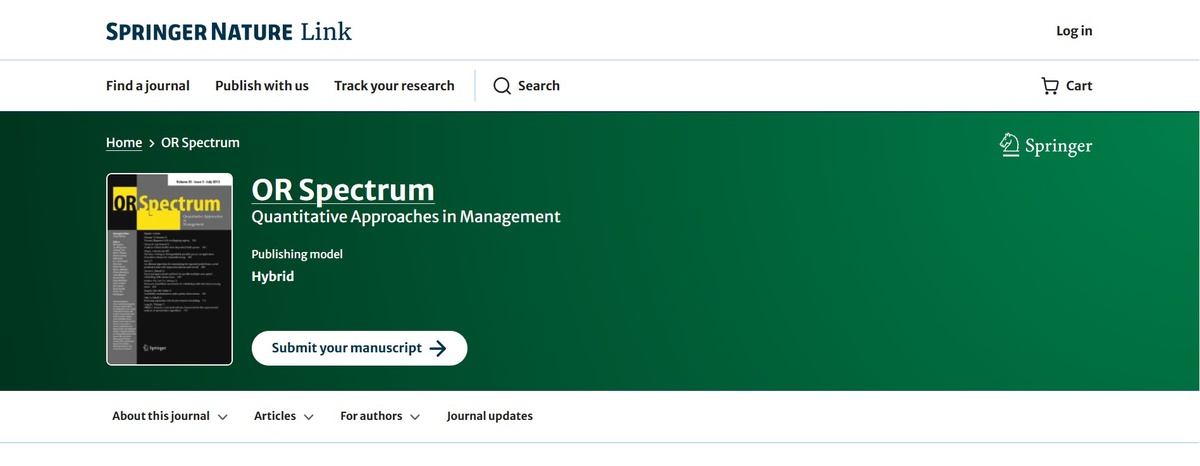Open the OR Spectrum cover thumbnail
Screen dimensions: 1200x466
pos(169,269)
